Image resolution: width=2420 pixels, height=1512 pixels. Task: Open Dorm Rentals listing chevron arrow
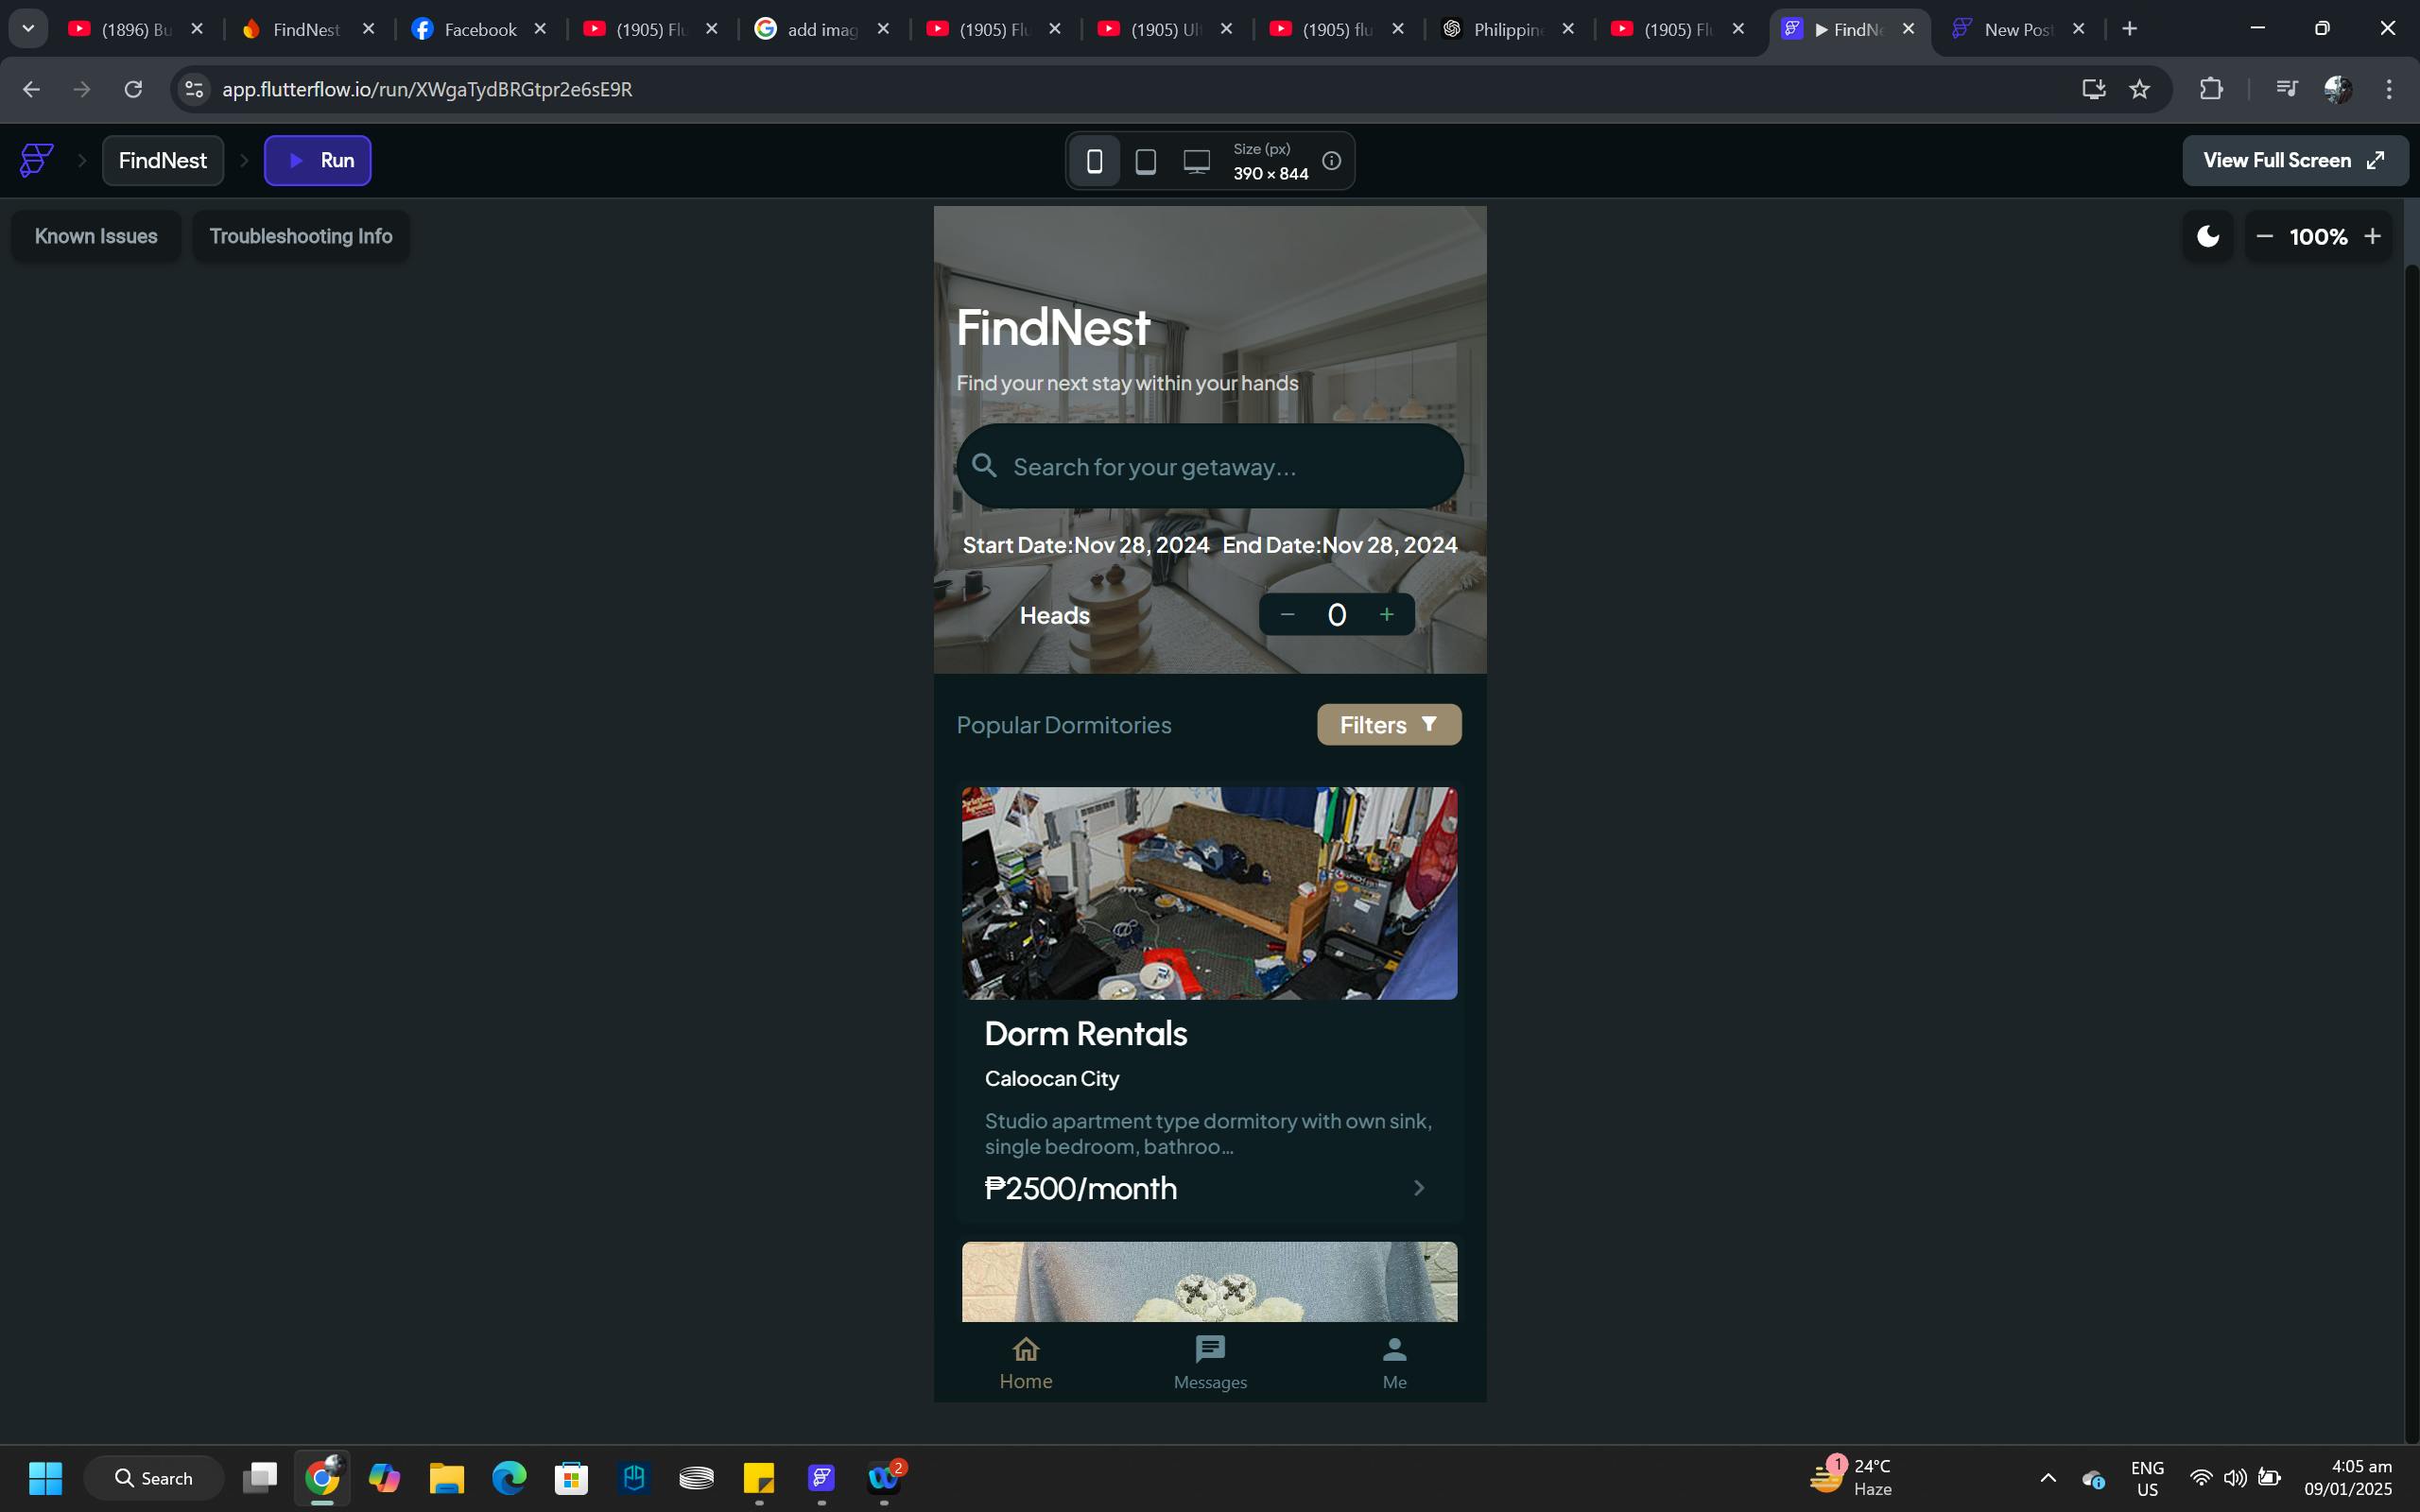click(1418, 1187)
